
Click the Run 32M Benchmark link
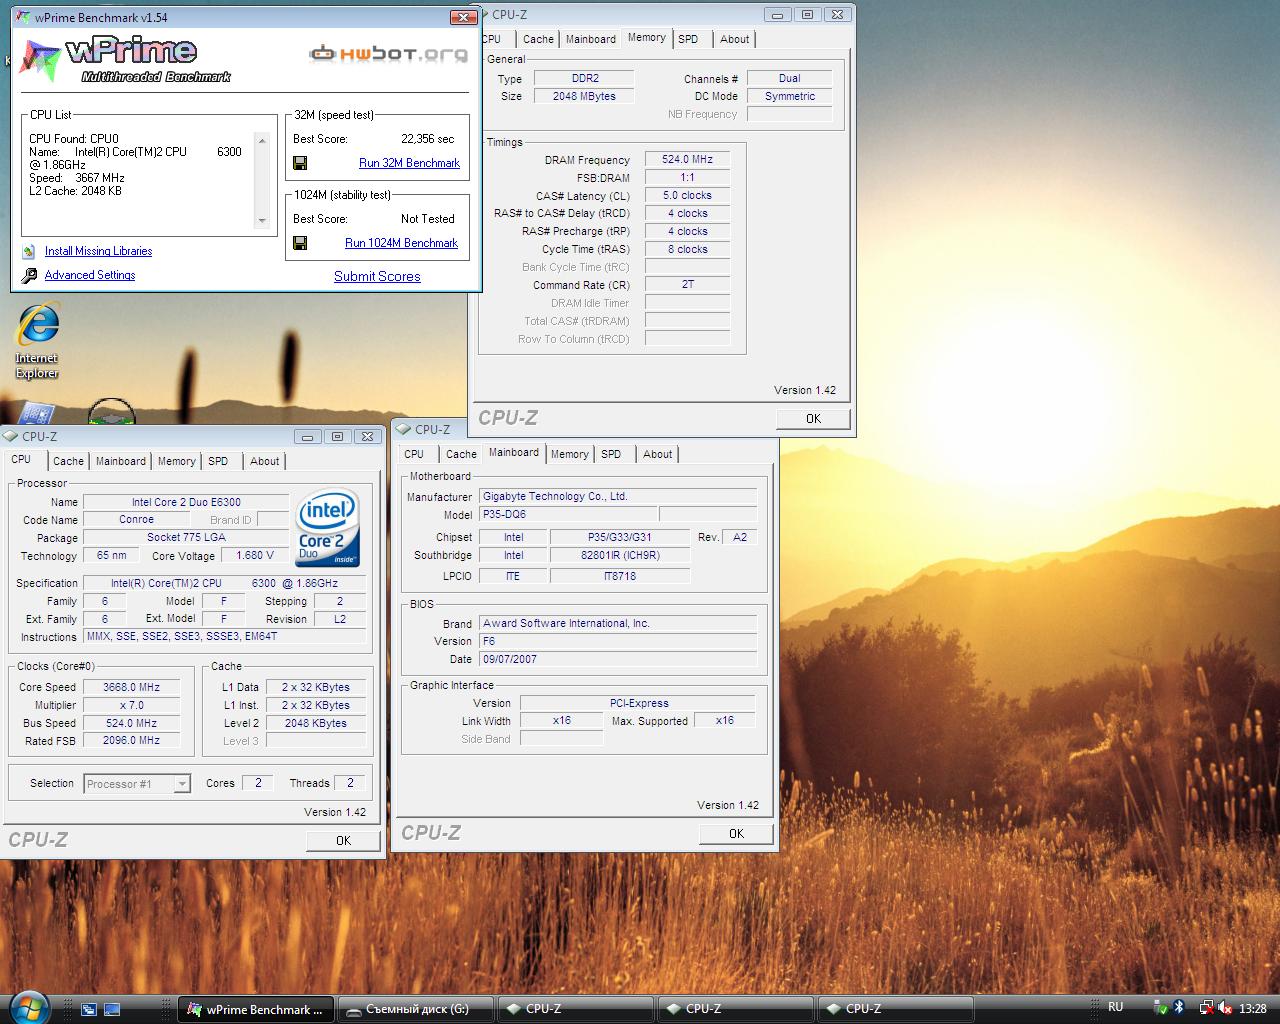409,163
